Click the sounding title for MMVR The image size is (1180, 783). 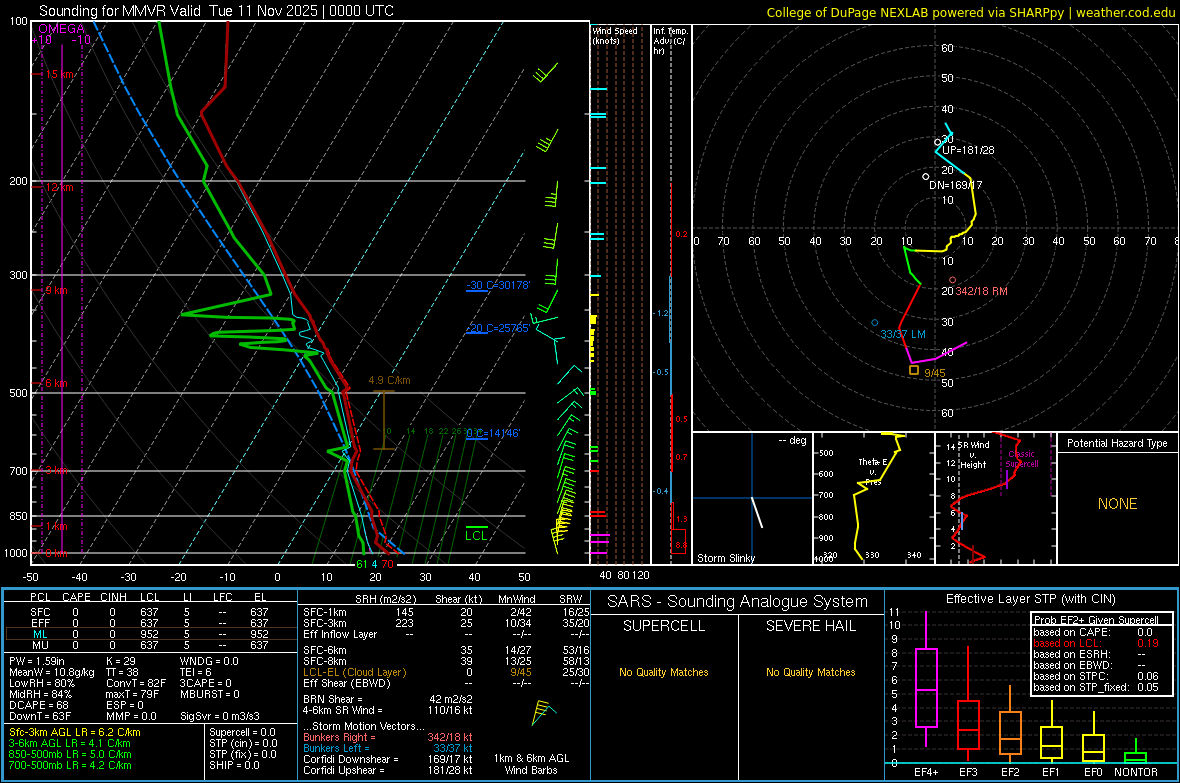click(x=216, y=11)
